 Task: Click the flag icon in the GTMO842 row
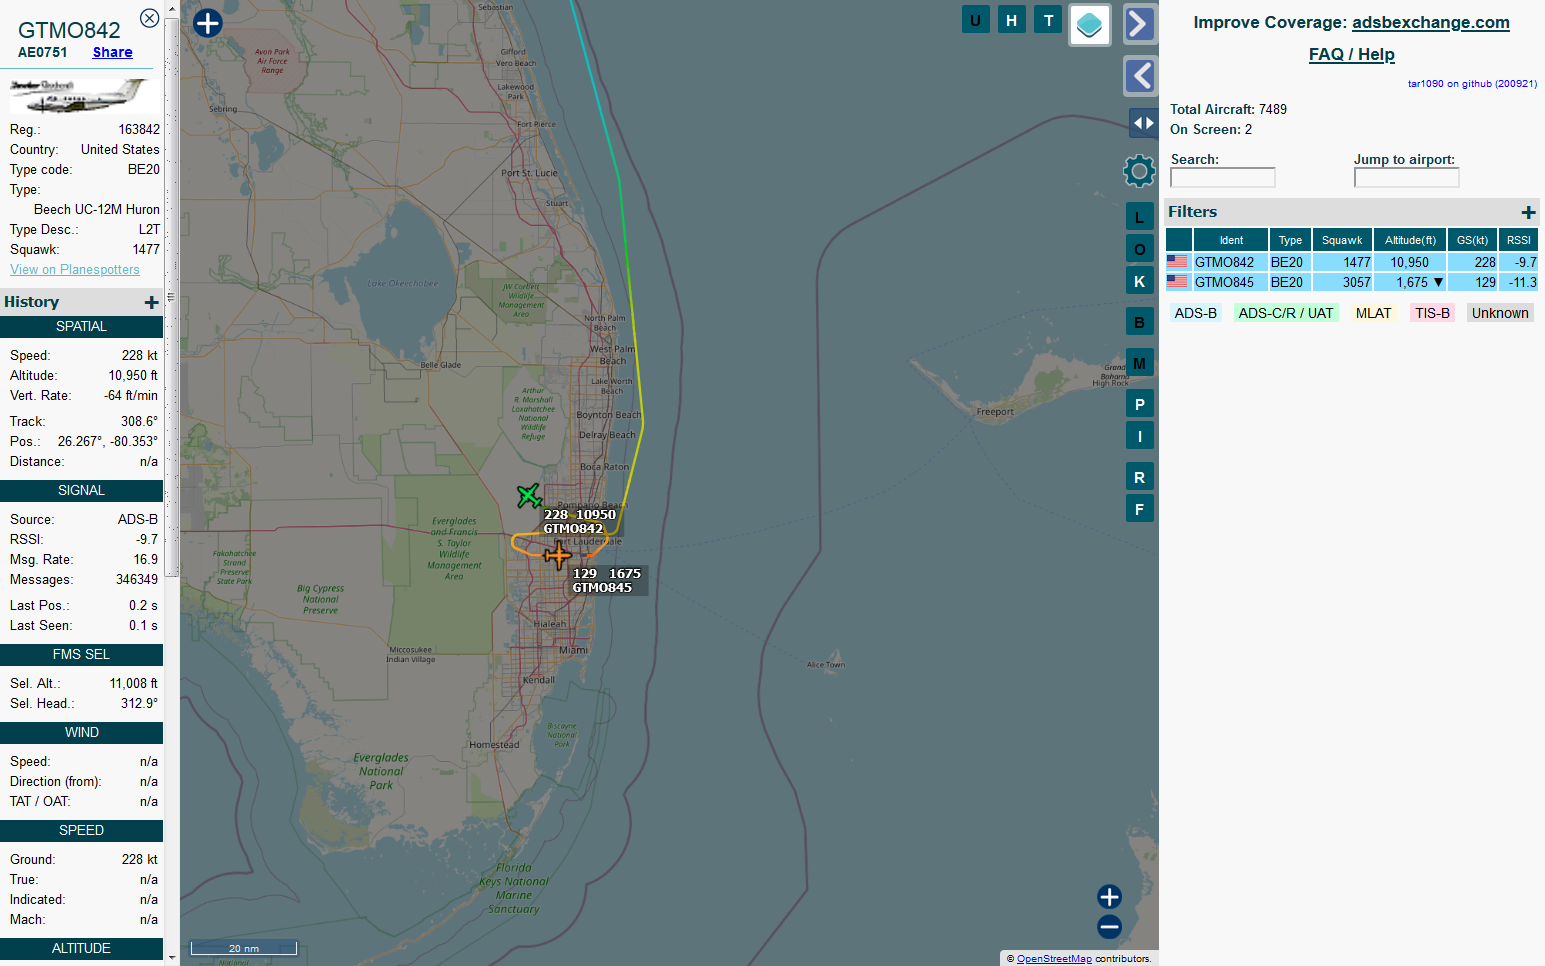click(1177, 262)
